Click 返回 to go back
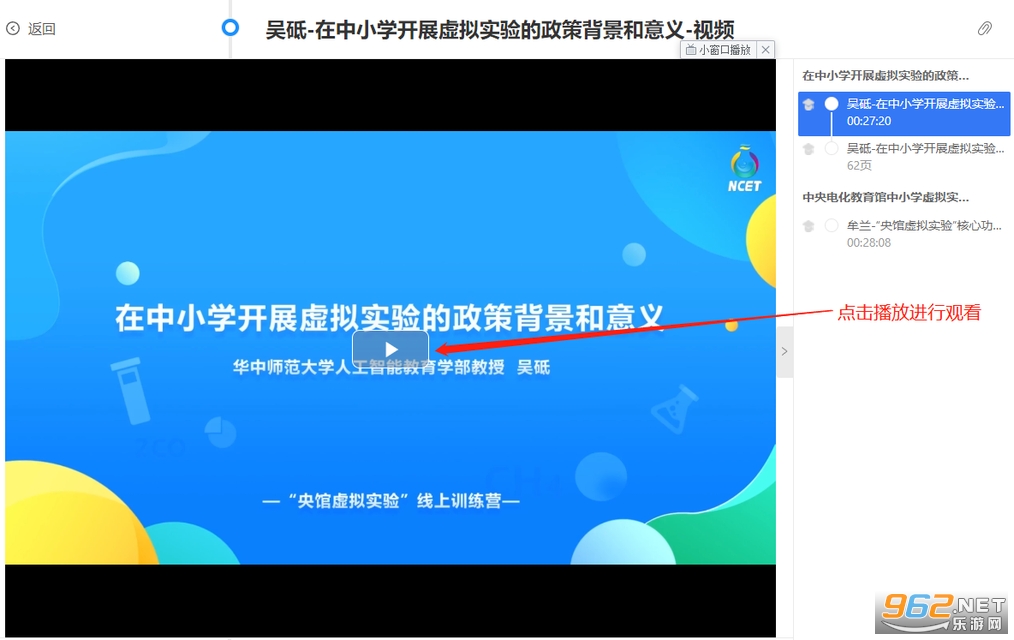The height and width of the screenshot is (640, 1014). click(x=41, y=28)
